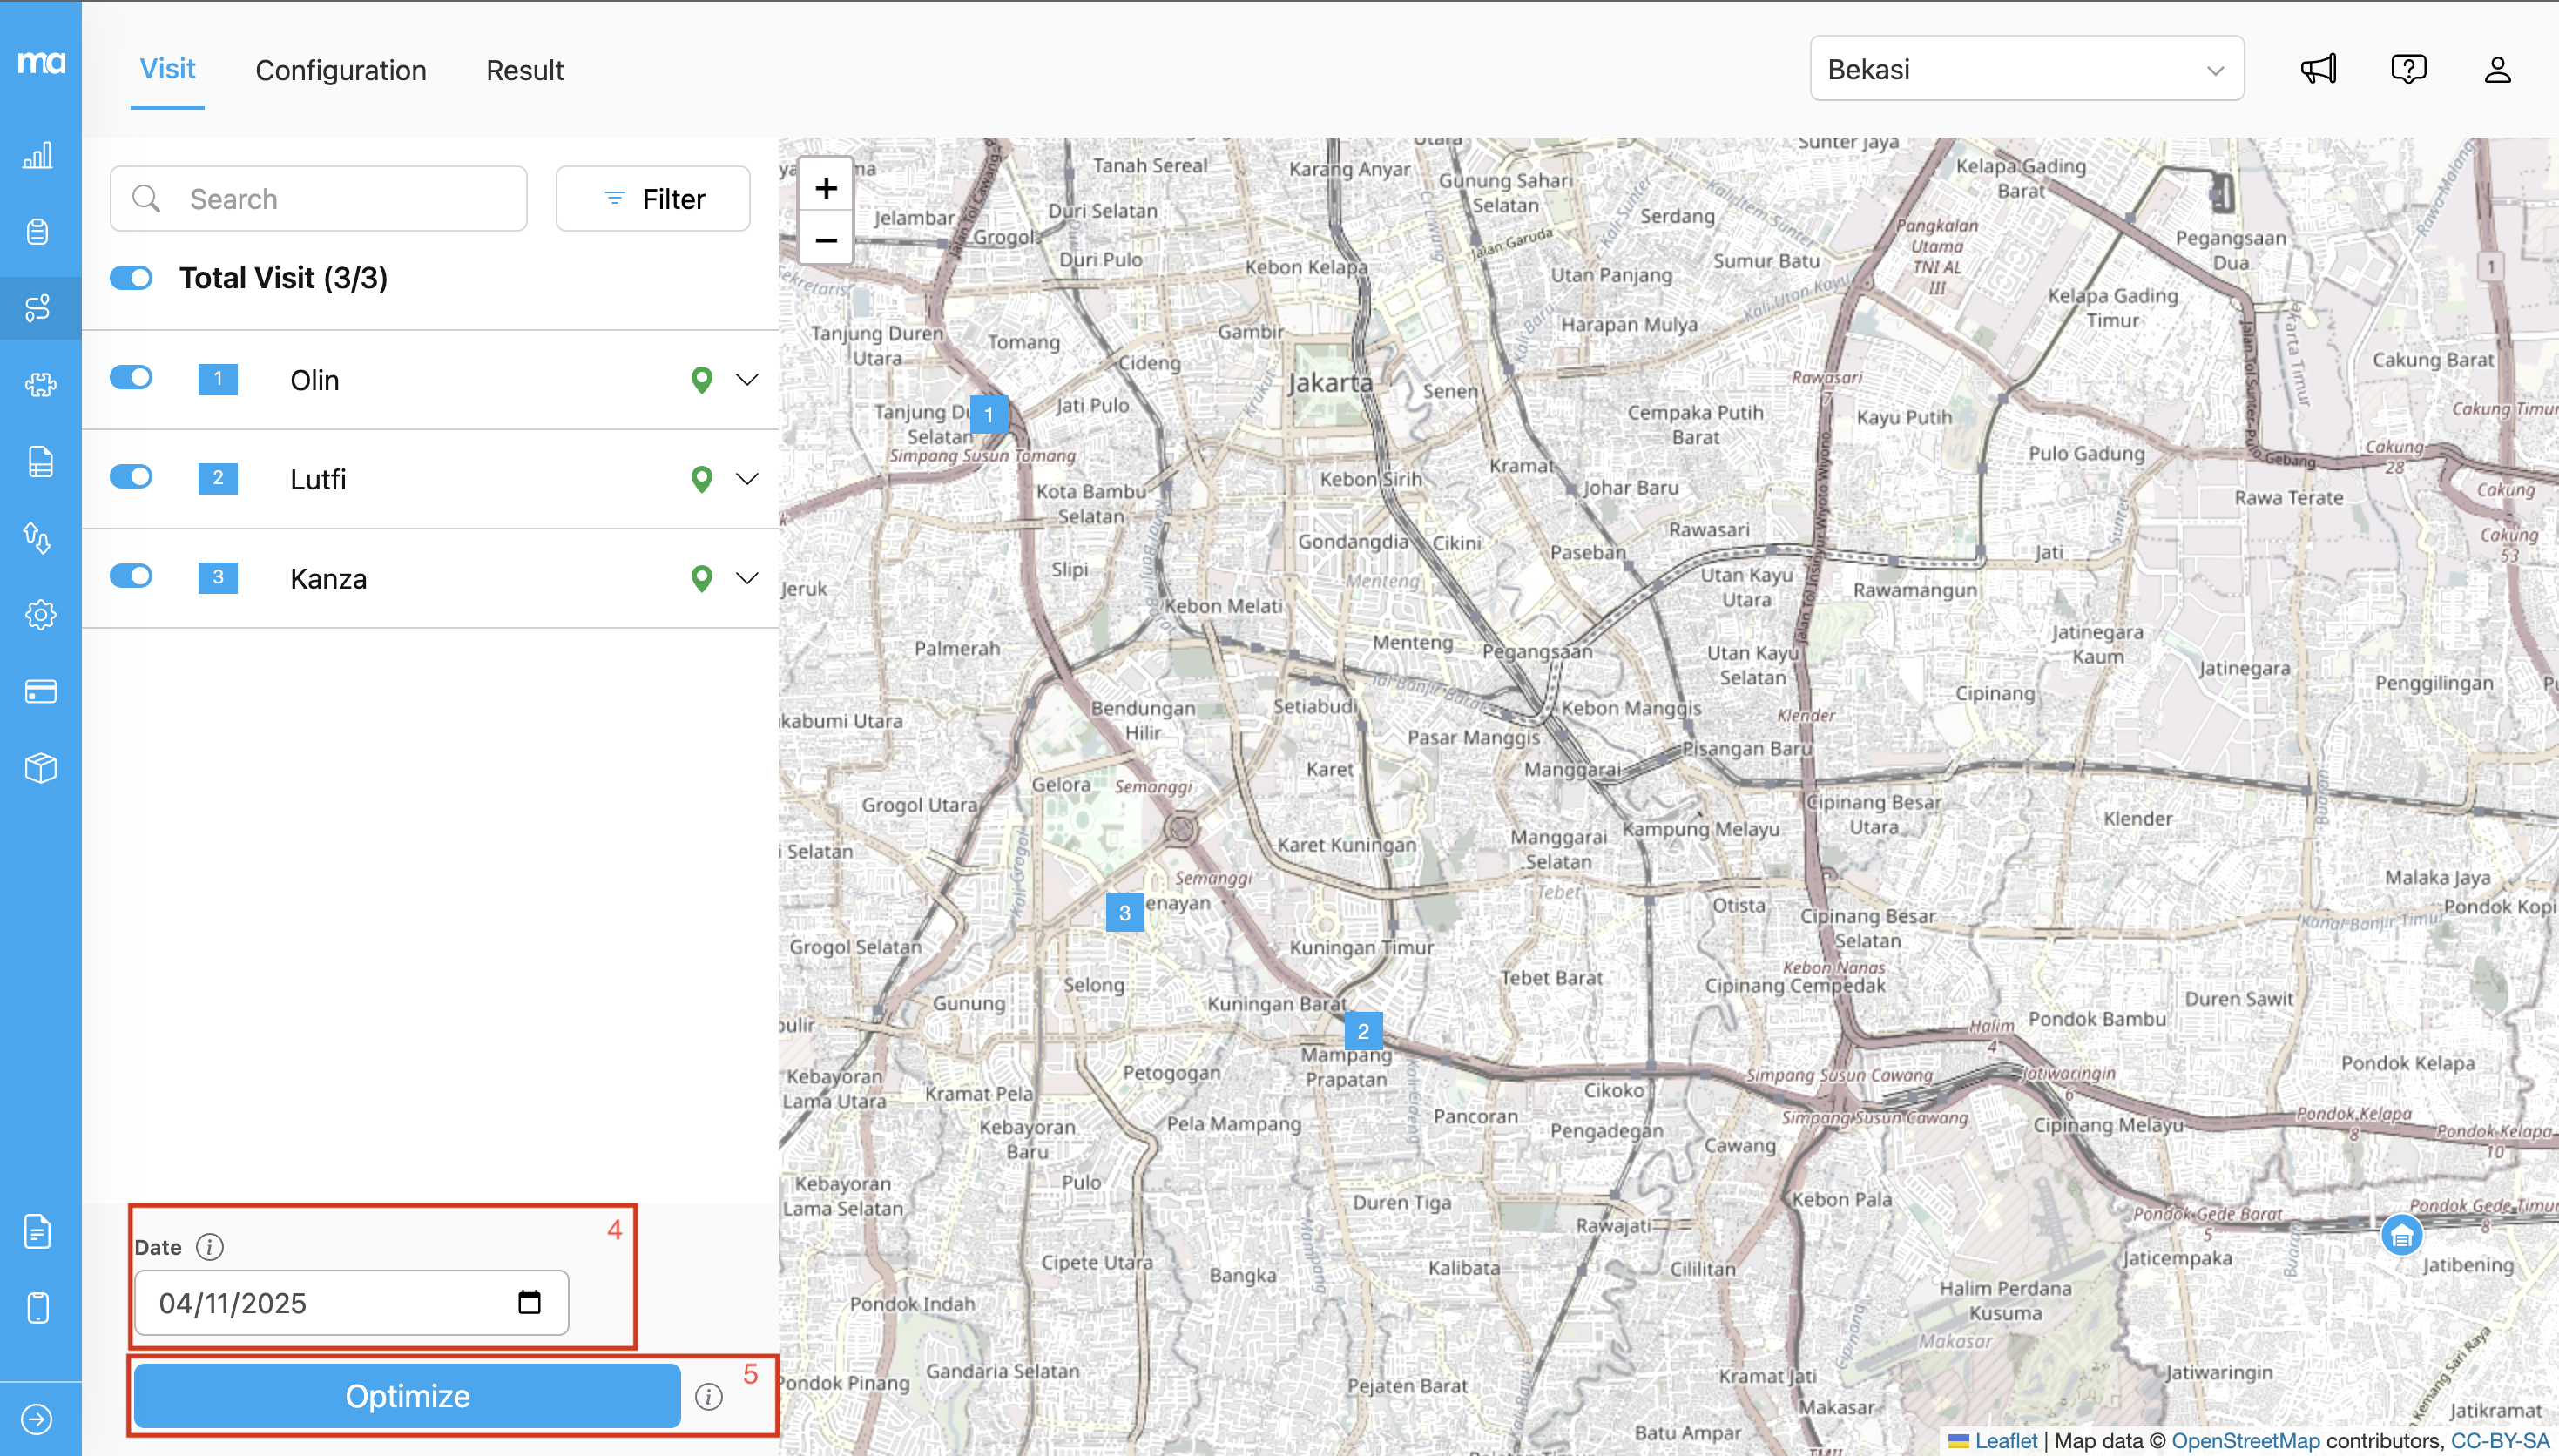Open the Result tab
2559x1456 pixels.
click(x=524, y=70)
